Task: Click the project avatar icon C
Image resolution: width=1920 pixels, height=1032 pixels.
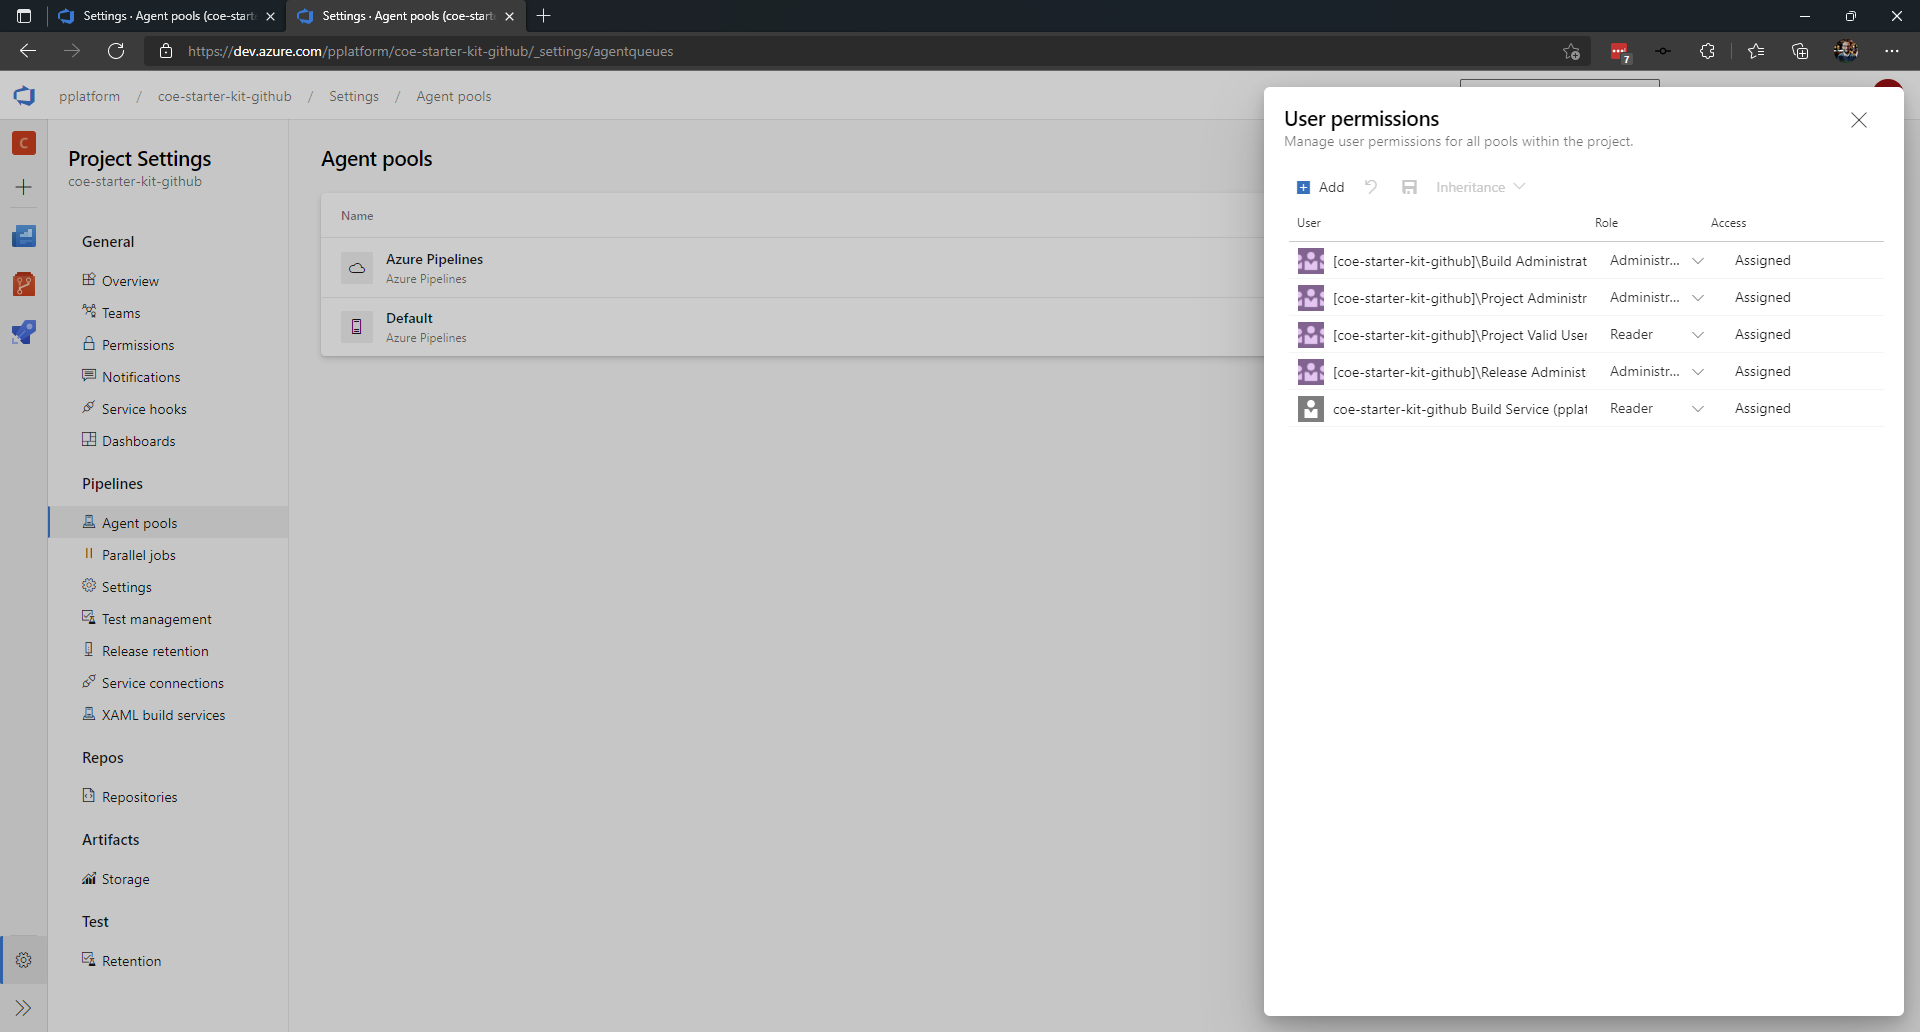Action: point(24,143)
